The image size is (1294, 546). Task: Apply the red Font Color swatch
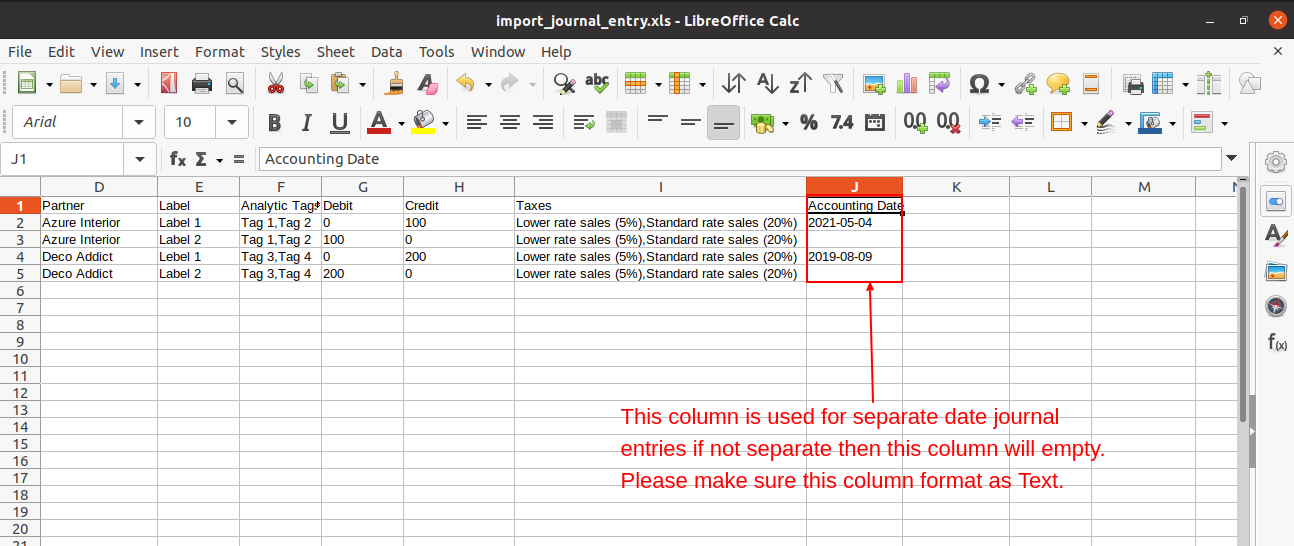point(379,122)
